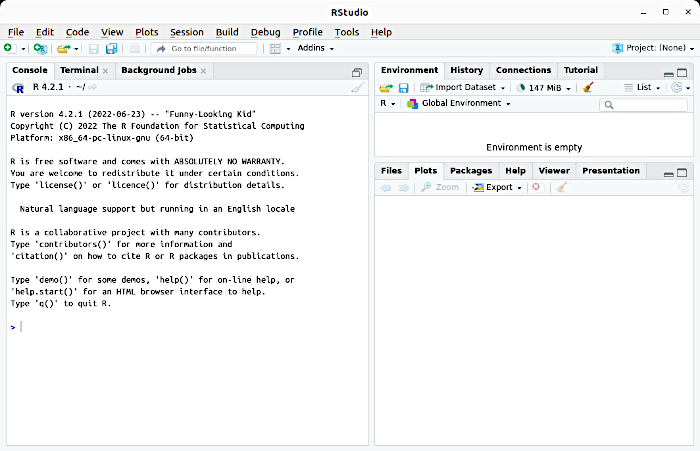This screenshot has width=700, height=451.
Task: Click the console prompt input line
Action: point(188,327)
